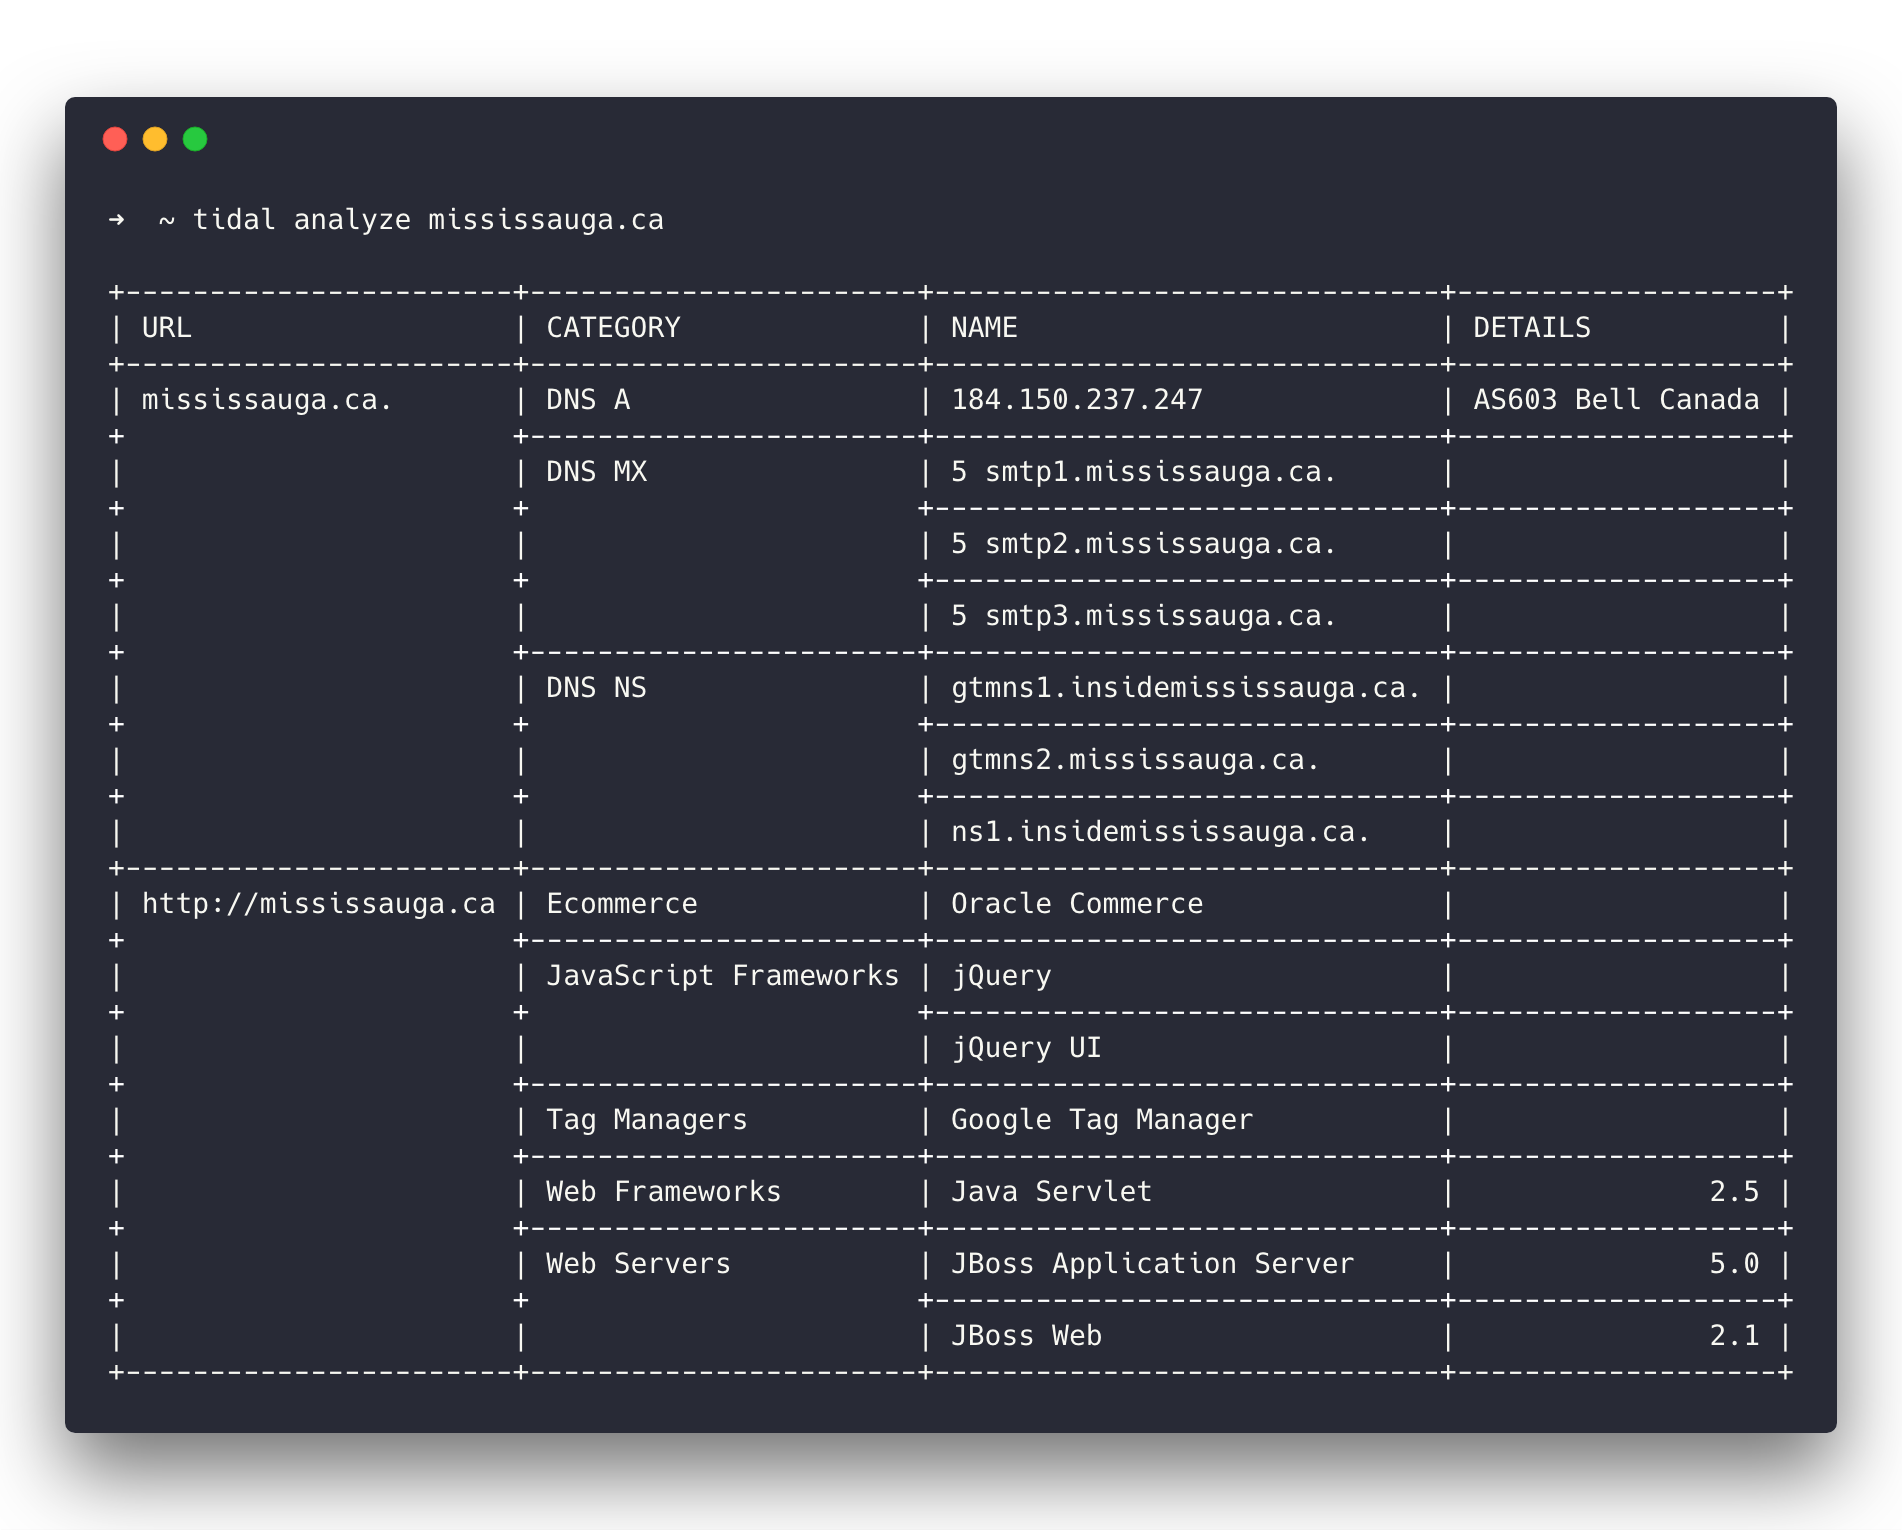
Task: Click the 'jQuery UI' name cell
Action: click(1026, 1049)
